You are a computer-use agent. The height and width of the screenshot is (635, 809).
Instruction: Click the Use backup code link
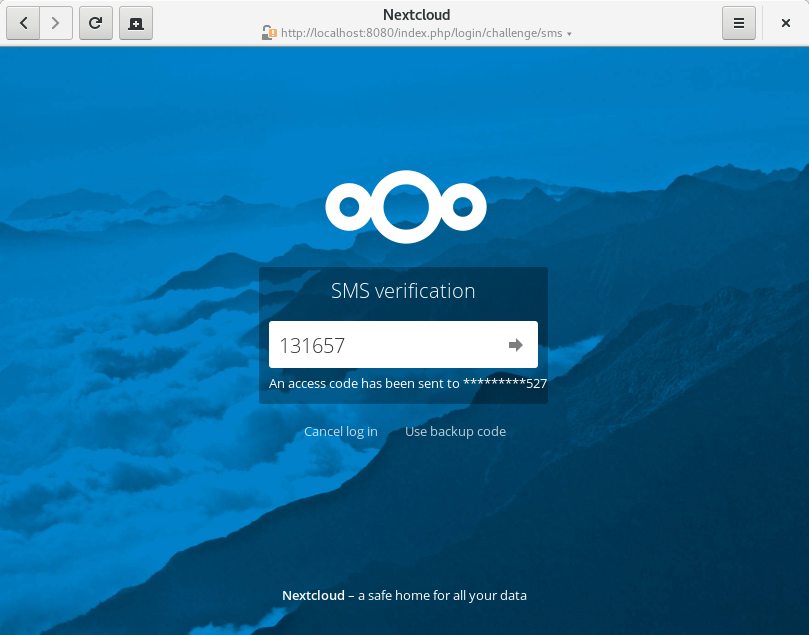click(455, 431)
